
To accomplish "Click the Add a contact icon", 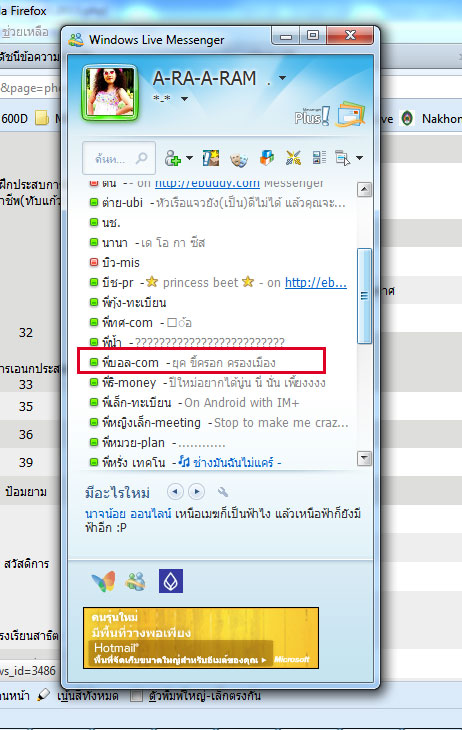I will click(173, 158).
